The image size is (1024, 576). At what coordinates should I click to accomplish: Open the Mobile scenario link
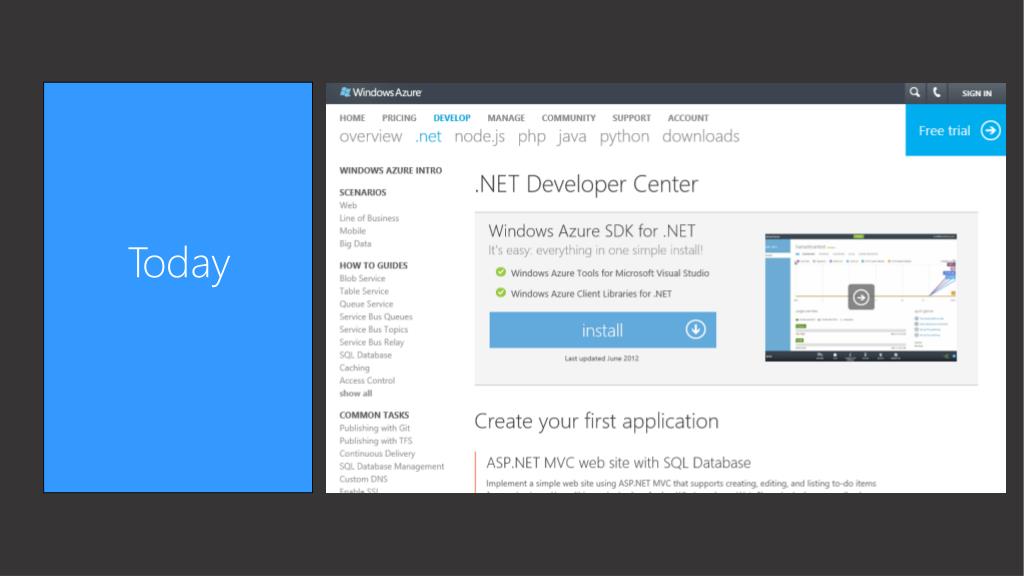pos(353,231)
